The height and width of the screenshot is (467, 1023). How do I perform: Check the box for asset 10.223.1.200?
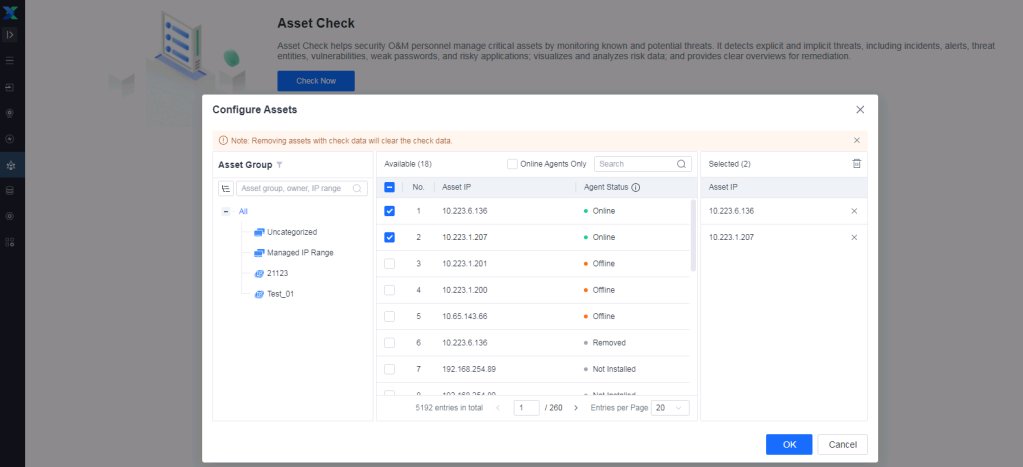[x=389, y=290]
